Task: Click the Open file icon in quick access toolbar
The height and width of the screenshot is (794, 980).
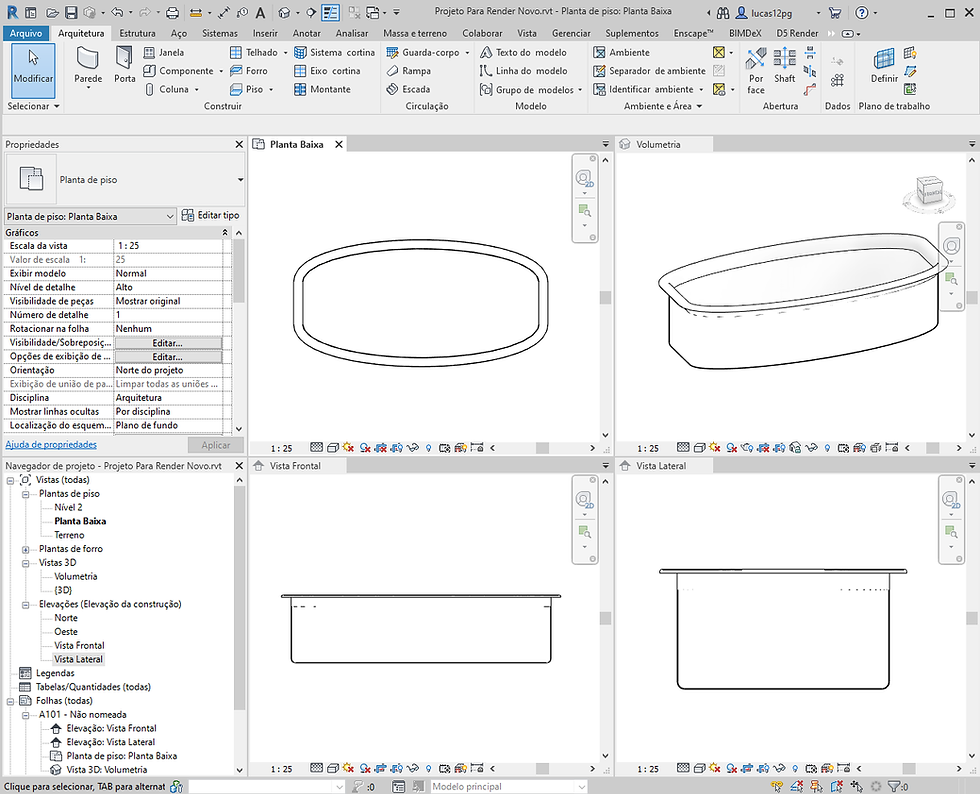Action: (x=52, y=13)
